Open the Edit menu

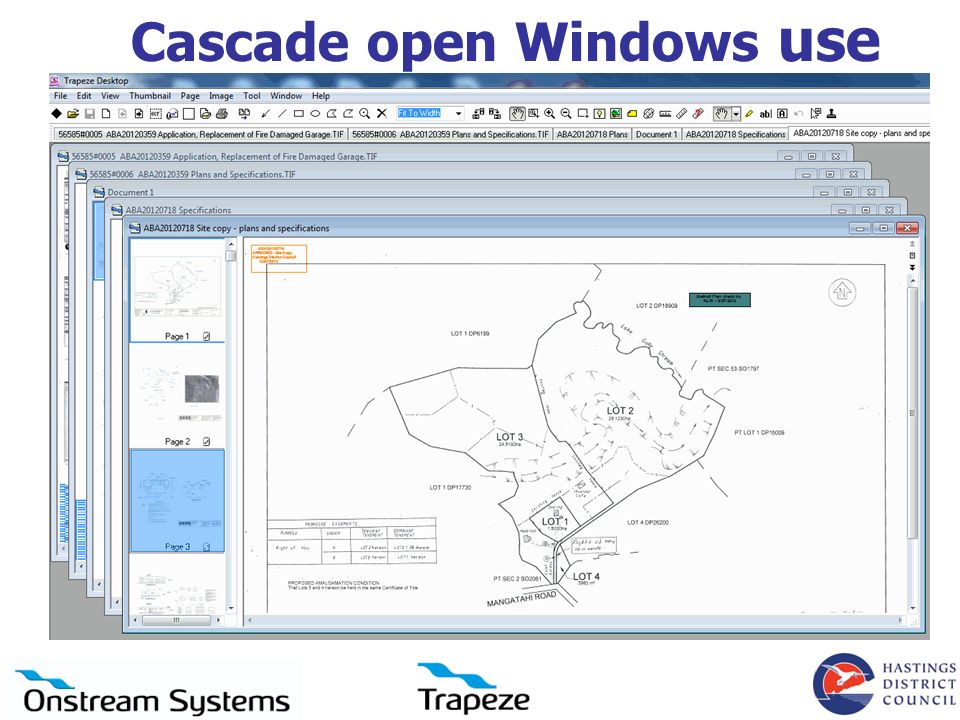pos(84,96)
